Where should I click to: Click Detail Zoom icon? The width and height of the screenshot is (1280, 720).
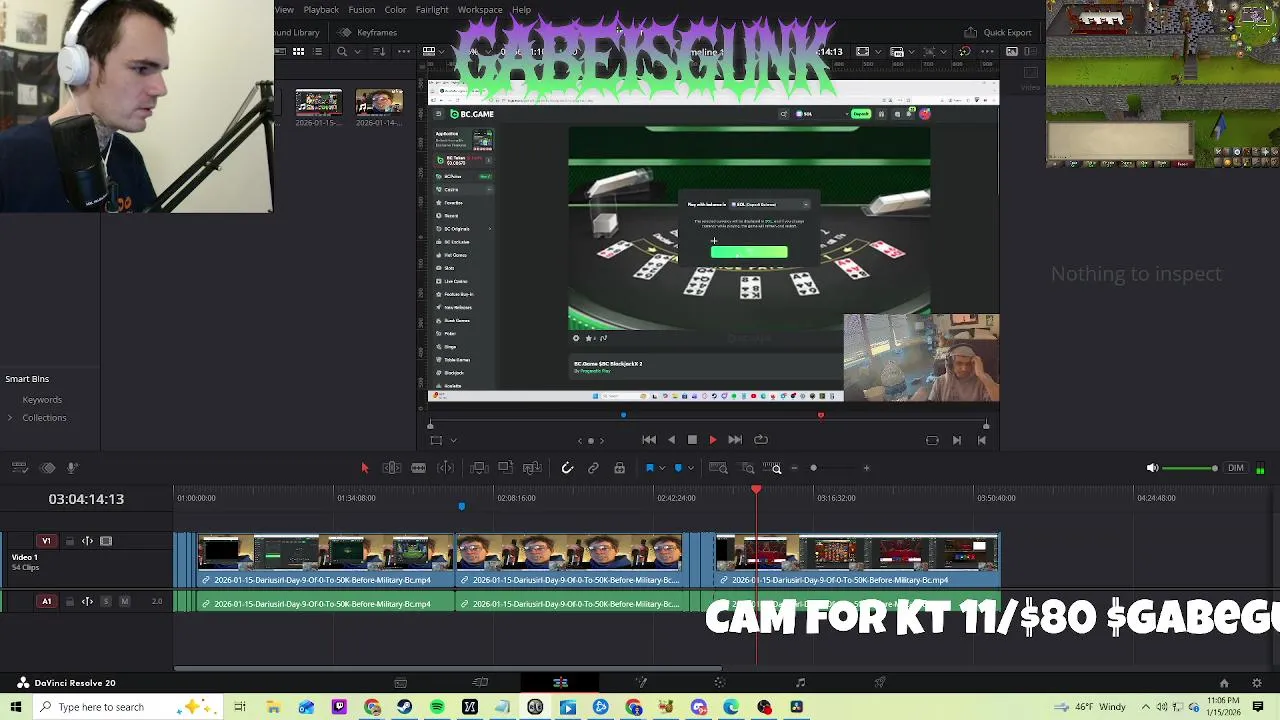(x=747, y=468)
